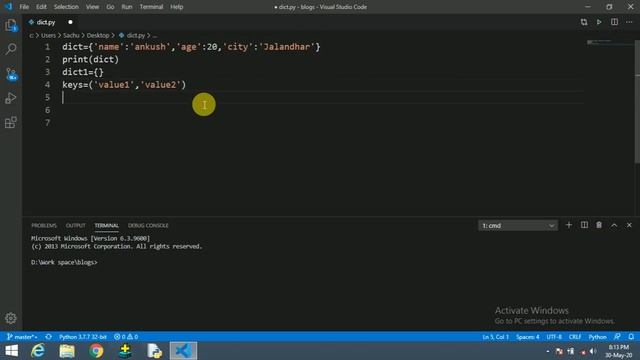Click the unsaved dot on dict.py tab

click(70, 22)
